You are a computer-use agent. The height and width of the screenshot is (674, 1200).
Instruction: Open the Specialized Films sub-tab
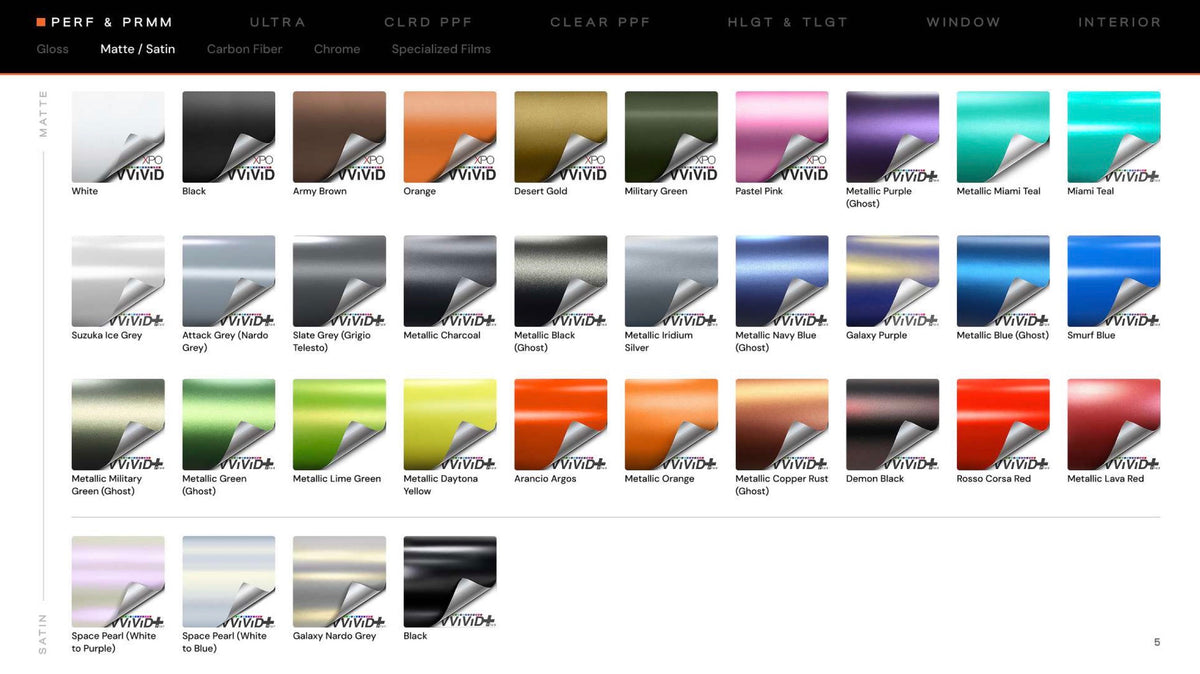click(441, 49)
